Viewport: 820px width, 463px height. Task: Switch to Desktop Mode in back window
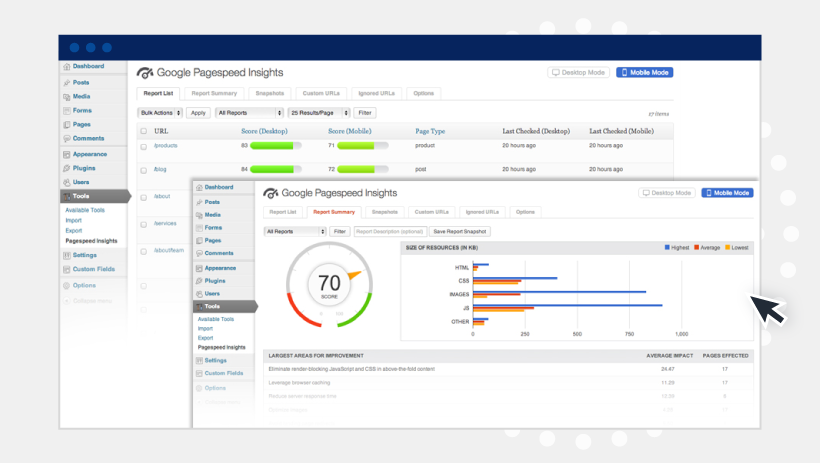point(578,73)
